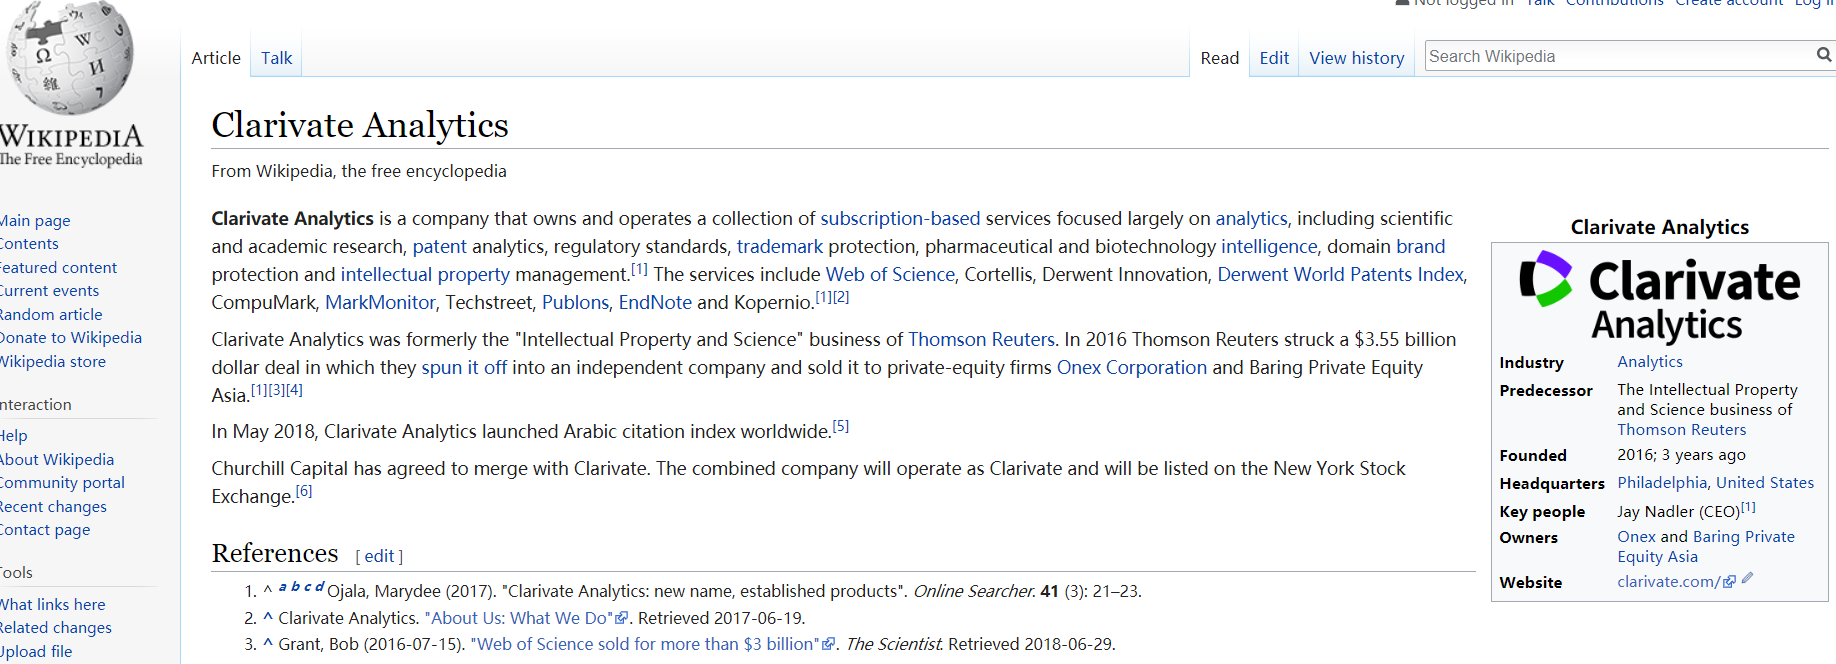Click the caret back-link of reference 2
The height and width of the screenshot is (664, 1836).
click(267, 617)
